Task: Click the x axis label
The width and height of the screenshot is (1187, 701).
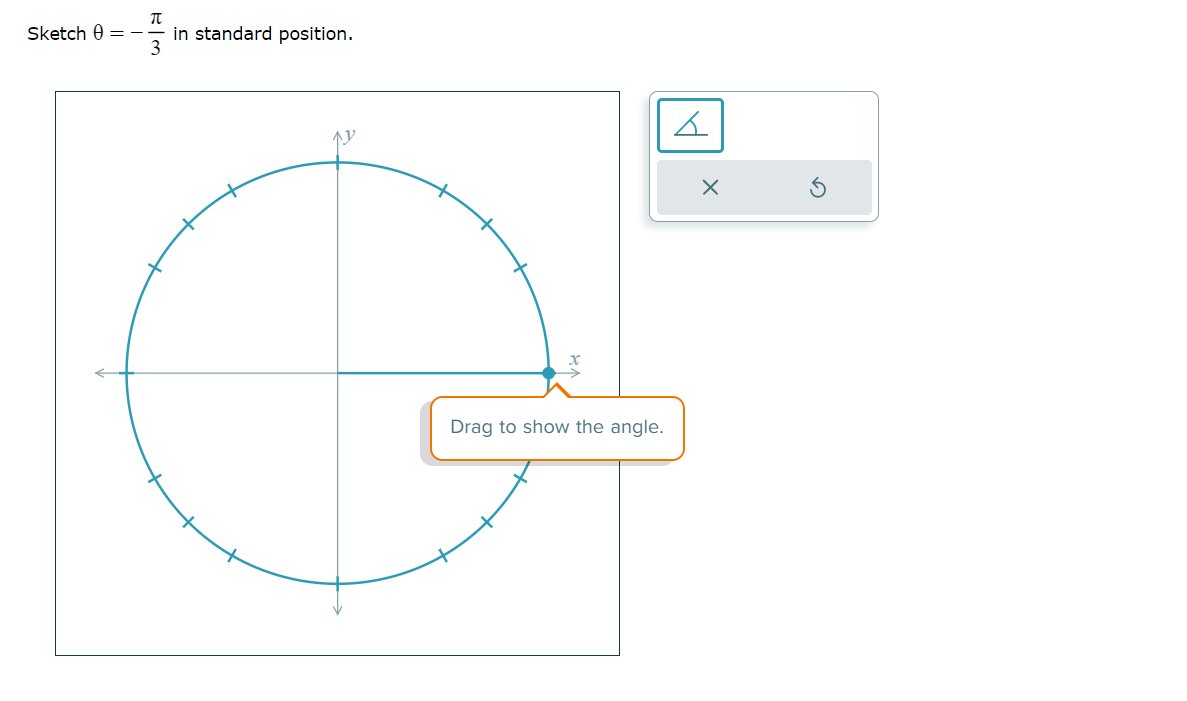Action: pos(572,359)
